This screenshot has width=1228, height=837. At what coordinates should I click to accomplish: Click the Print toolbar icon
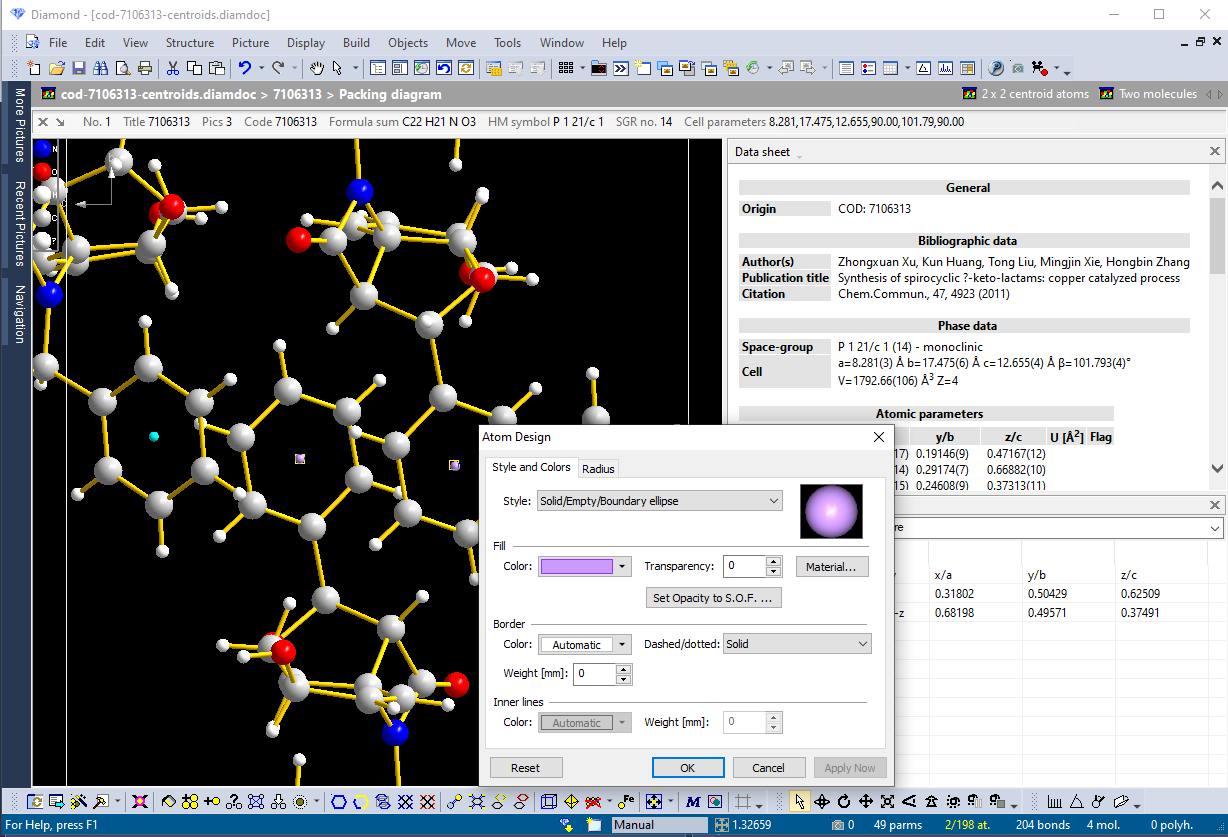click(146, 68)
